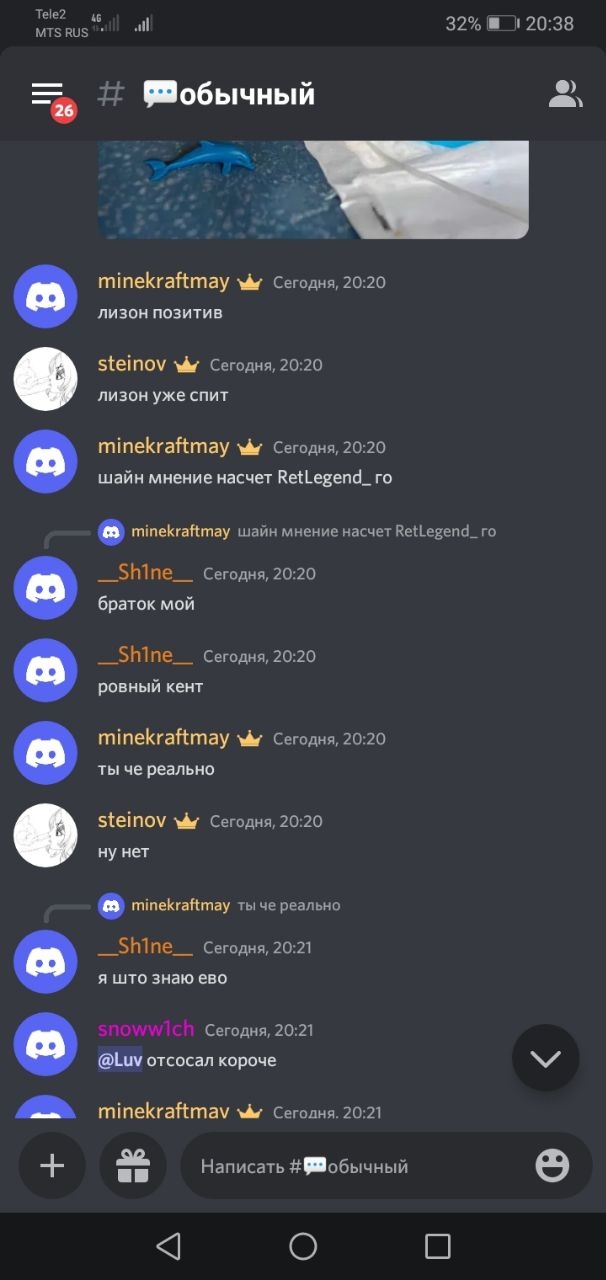This screenshot has width=606, height=1280.
Task: Tap the @Luv mention
Action: point(120,1060)
